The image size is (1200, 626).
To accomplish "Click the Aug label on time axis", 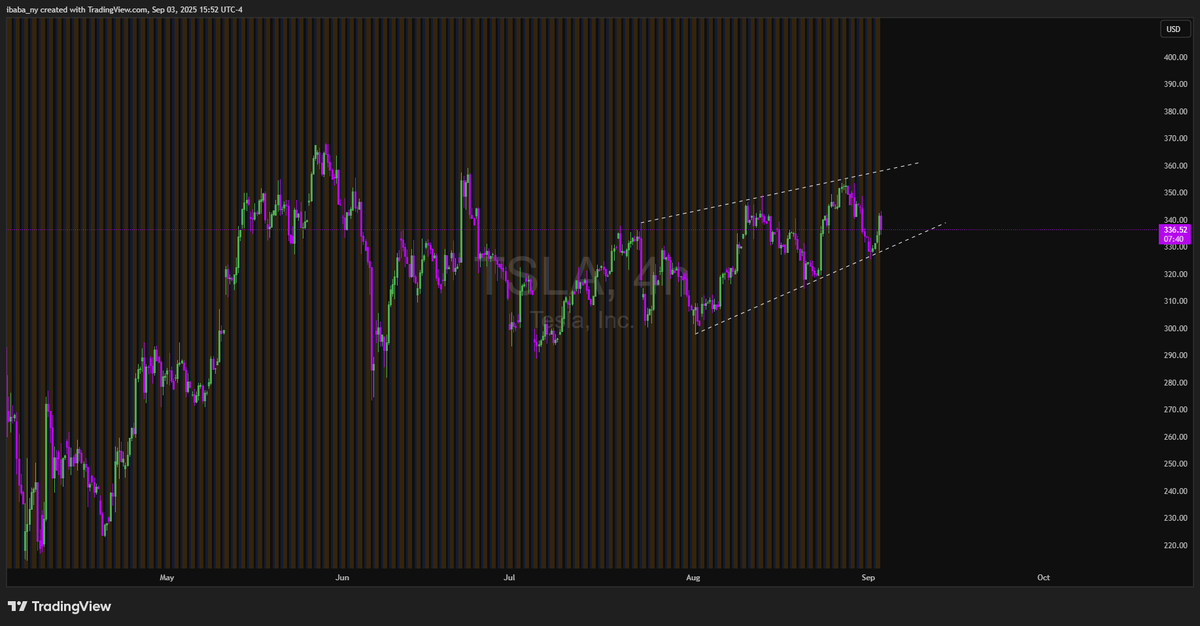I will pyautogui.click(x=693, y=578).
